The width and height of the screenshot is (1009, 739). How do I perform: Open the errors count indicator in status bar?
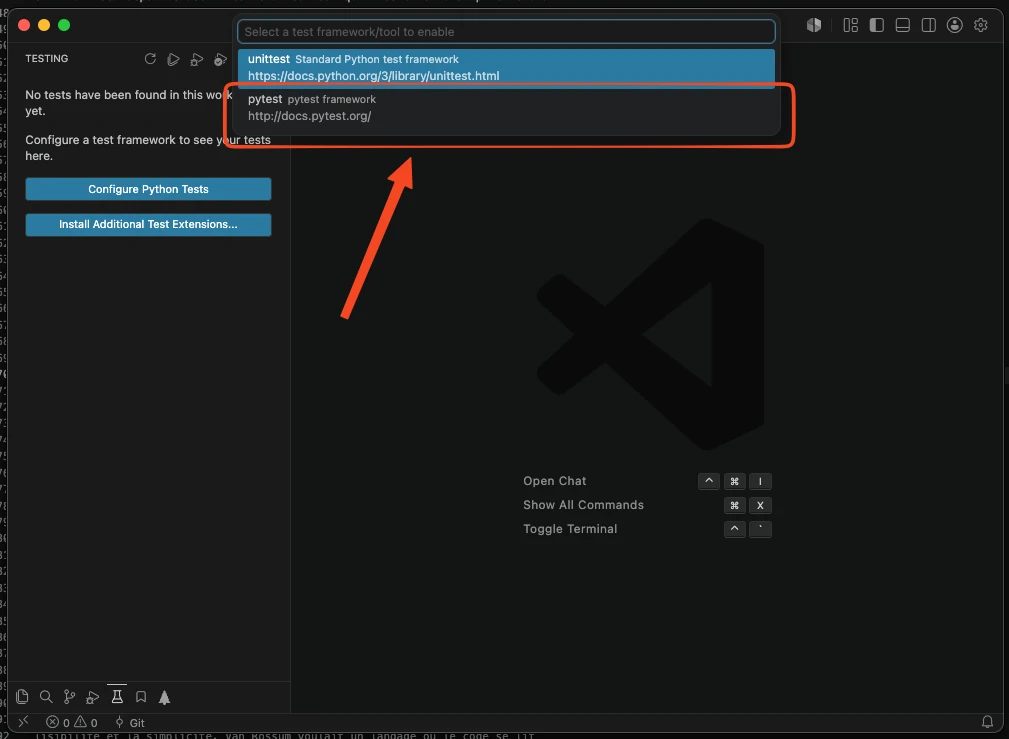(x=58, y=722)
